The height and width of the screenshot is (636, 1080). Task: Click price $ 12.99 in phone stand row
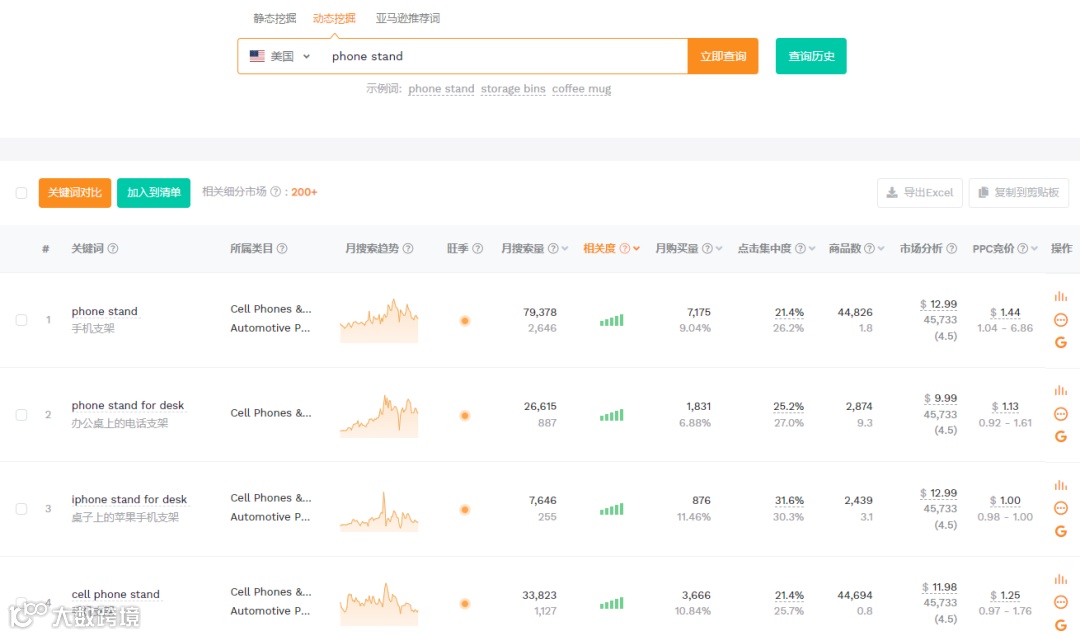click(938, 304)
